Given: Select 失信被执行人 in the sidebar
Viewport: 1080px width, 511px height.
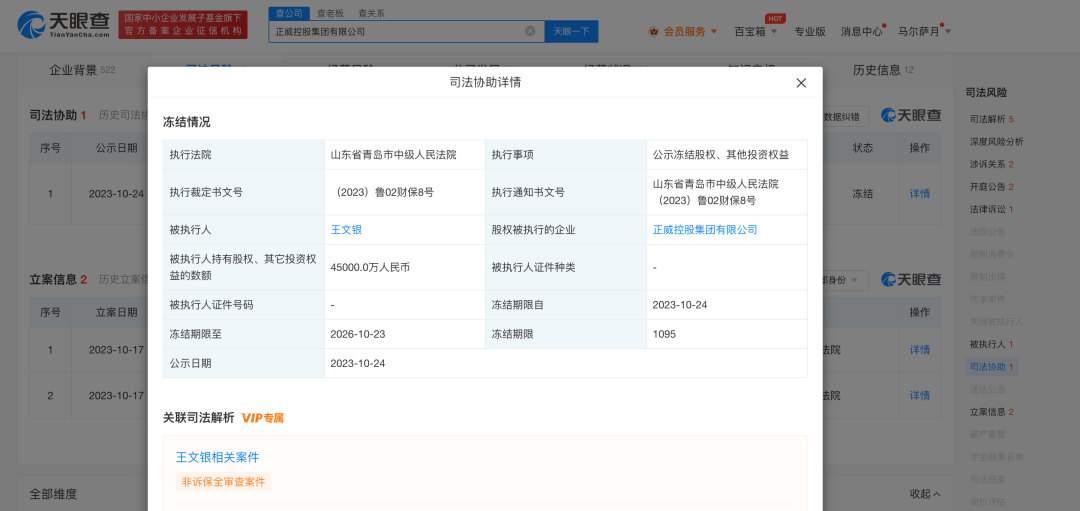Looking at the screenshot, I should click(x=996, y=322).
